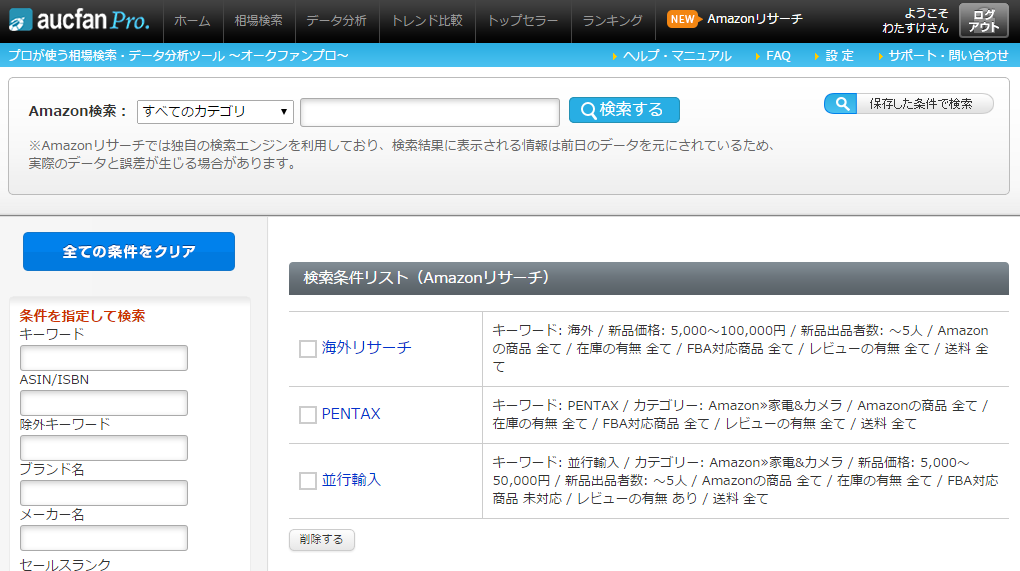Tick the PENTAX condition checkbox

click(x=308, y=415)
